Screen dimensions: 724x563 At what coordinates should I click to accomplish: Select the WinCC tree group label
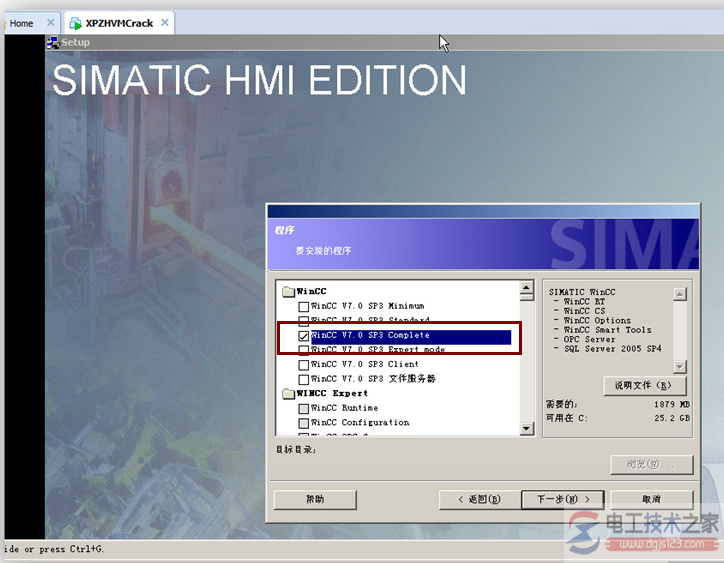pyautogui.click(x=311, y=291)
